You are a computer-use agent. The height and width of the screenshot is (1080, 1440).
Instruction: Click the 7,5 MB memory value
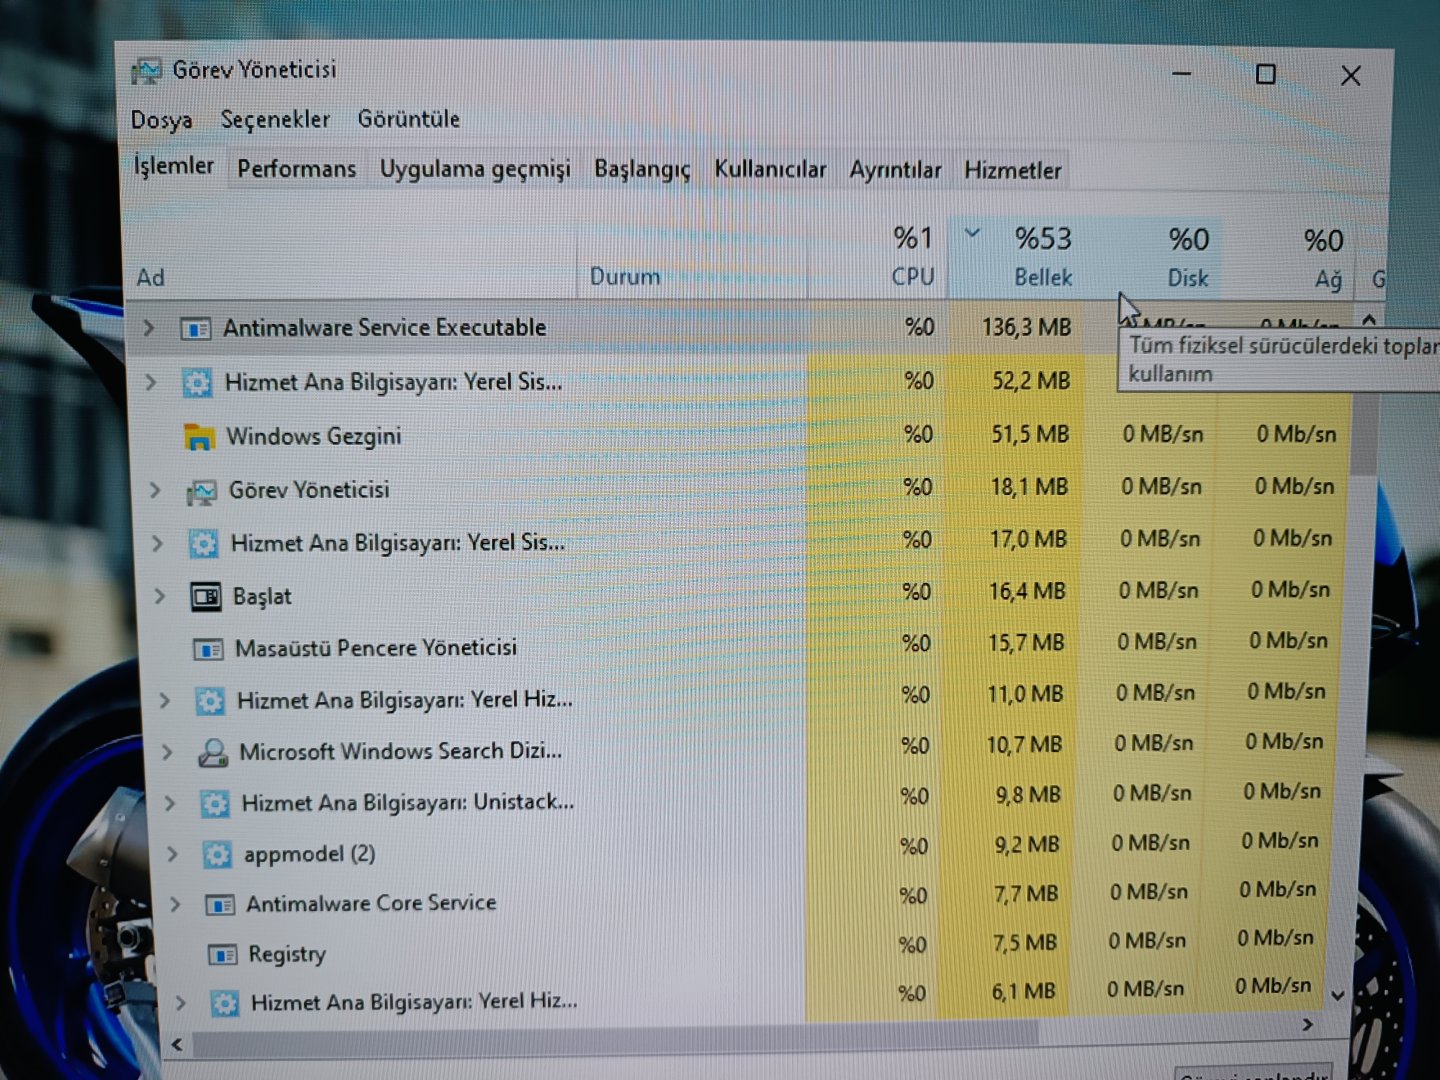[x=1025, y=942]
